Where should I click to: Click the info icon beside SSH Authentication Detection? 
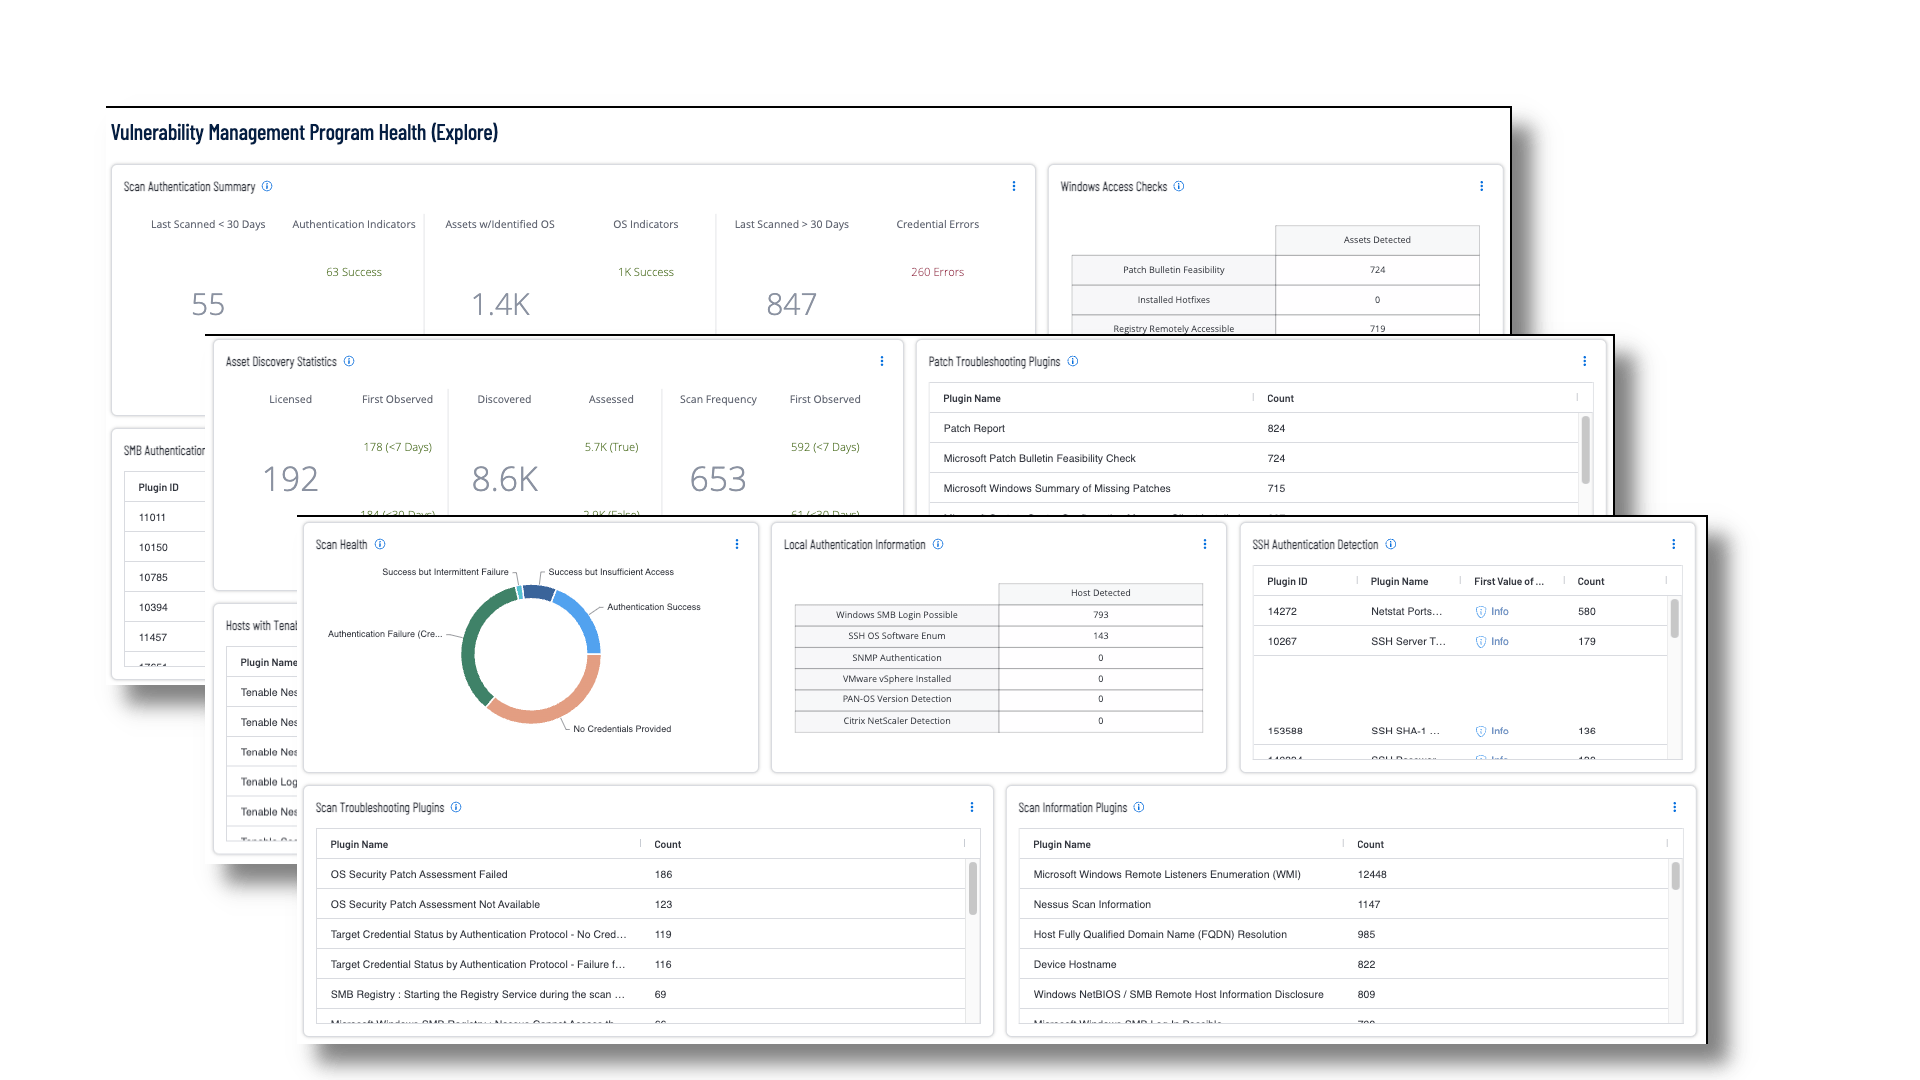(1391, 544)
